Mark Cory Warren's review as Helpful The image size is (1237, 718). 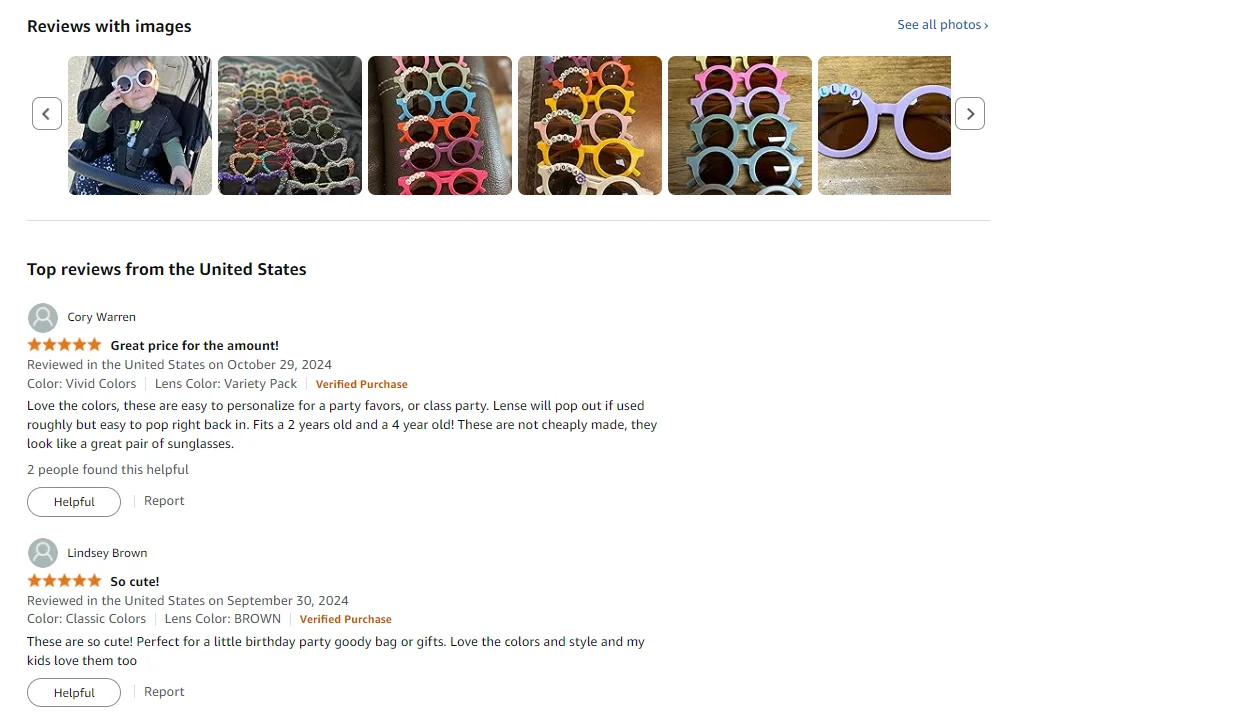(74, 502)
